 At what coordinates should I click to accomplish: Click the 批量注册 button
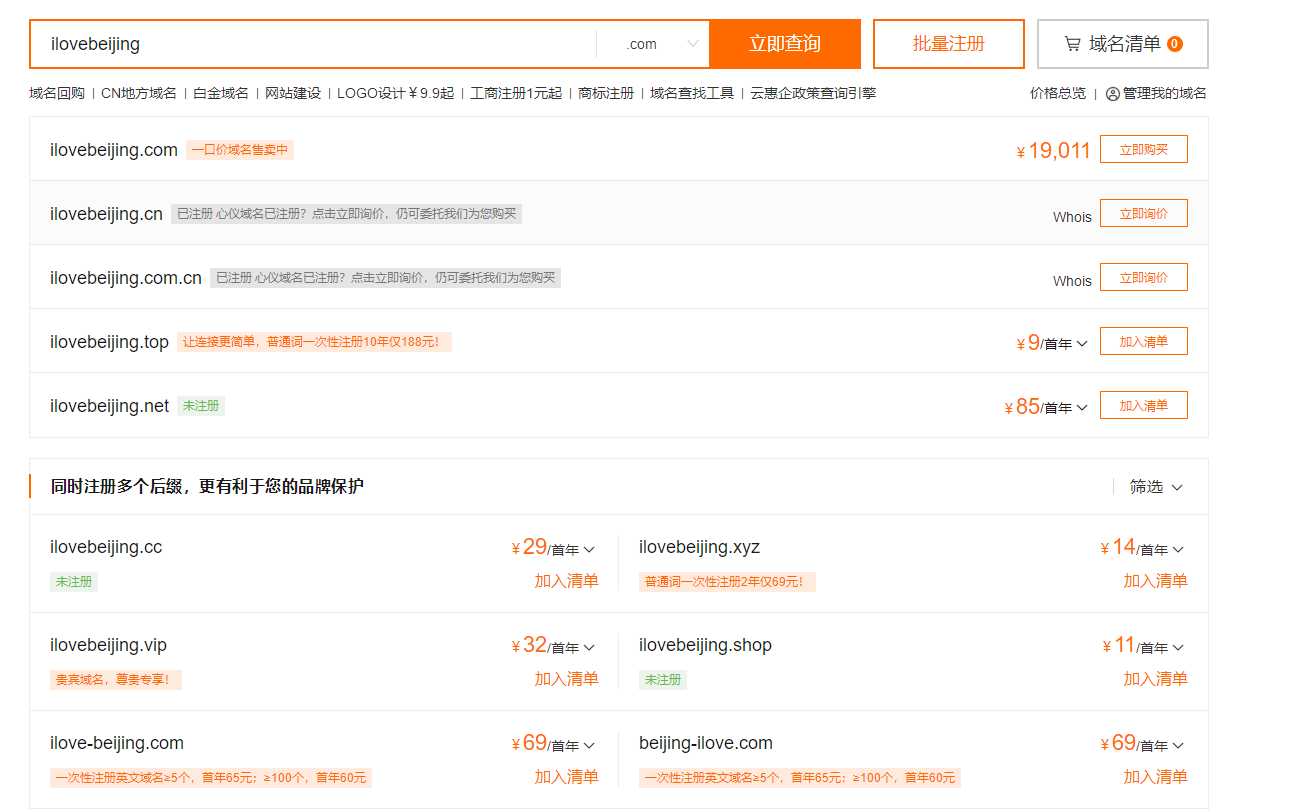click(x=948, y=44)
